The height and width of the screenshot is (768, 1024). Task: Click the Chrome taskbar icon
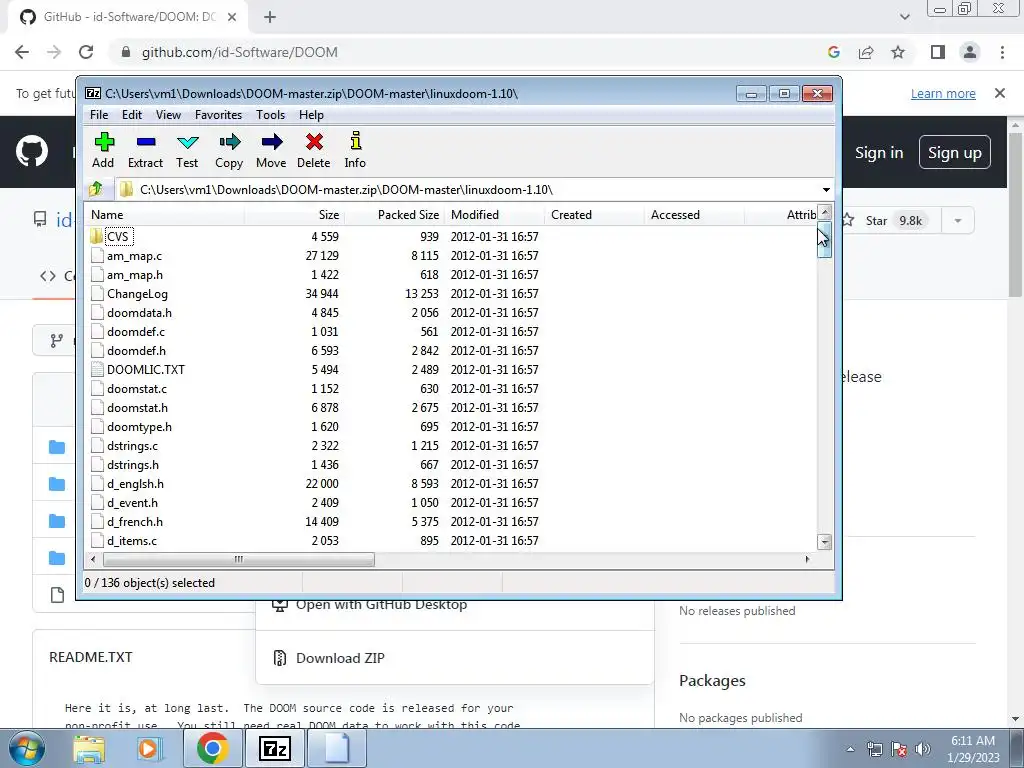pyautogui.click(x=212, y=748)
